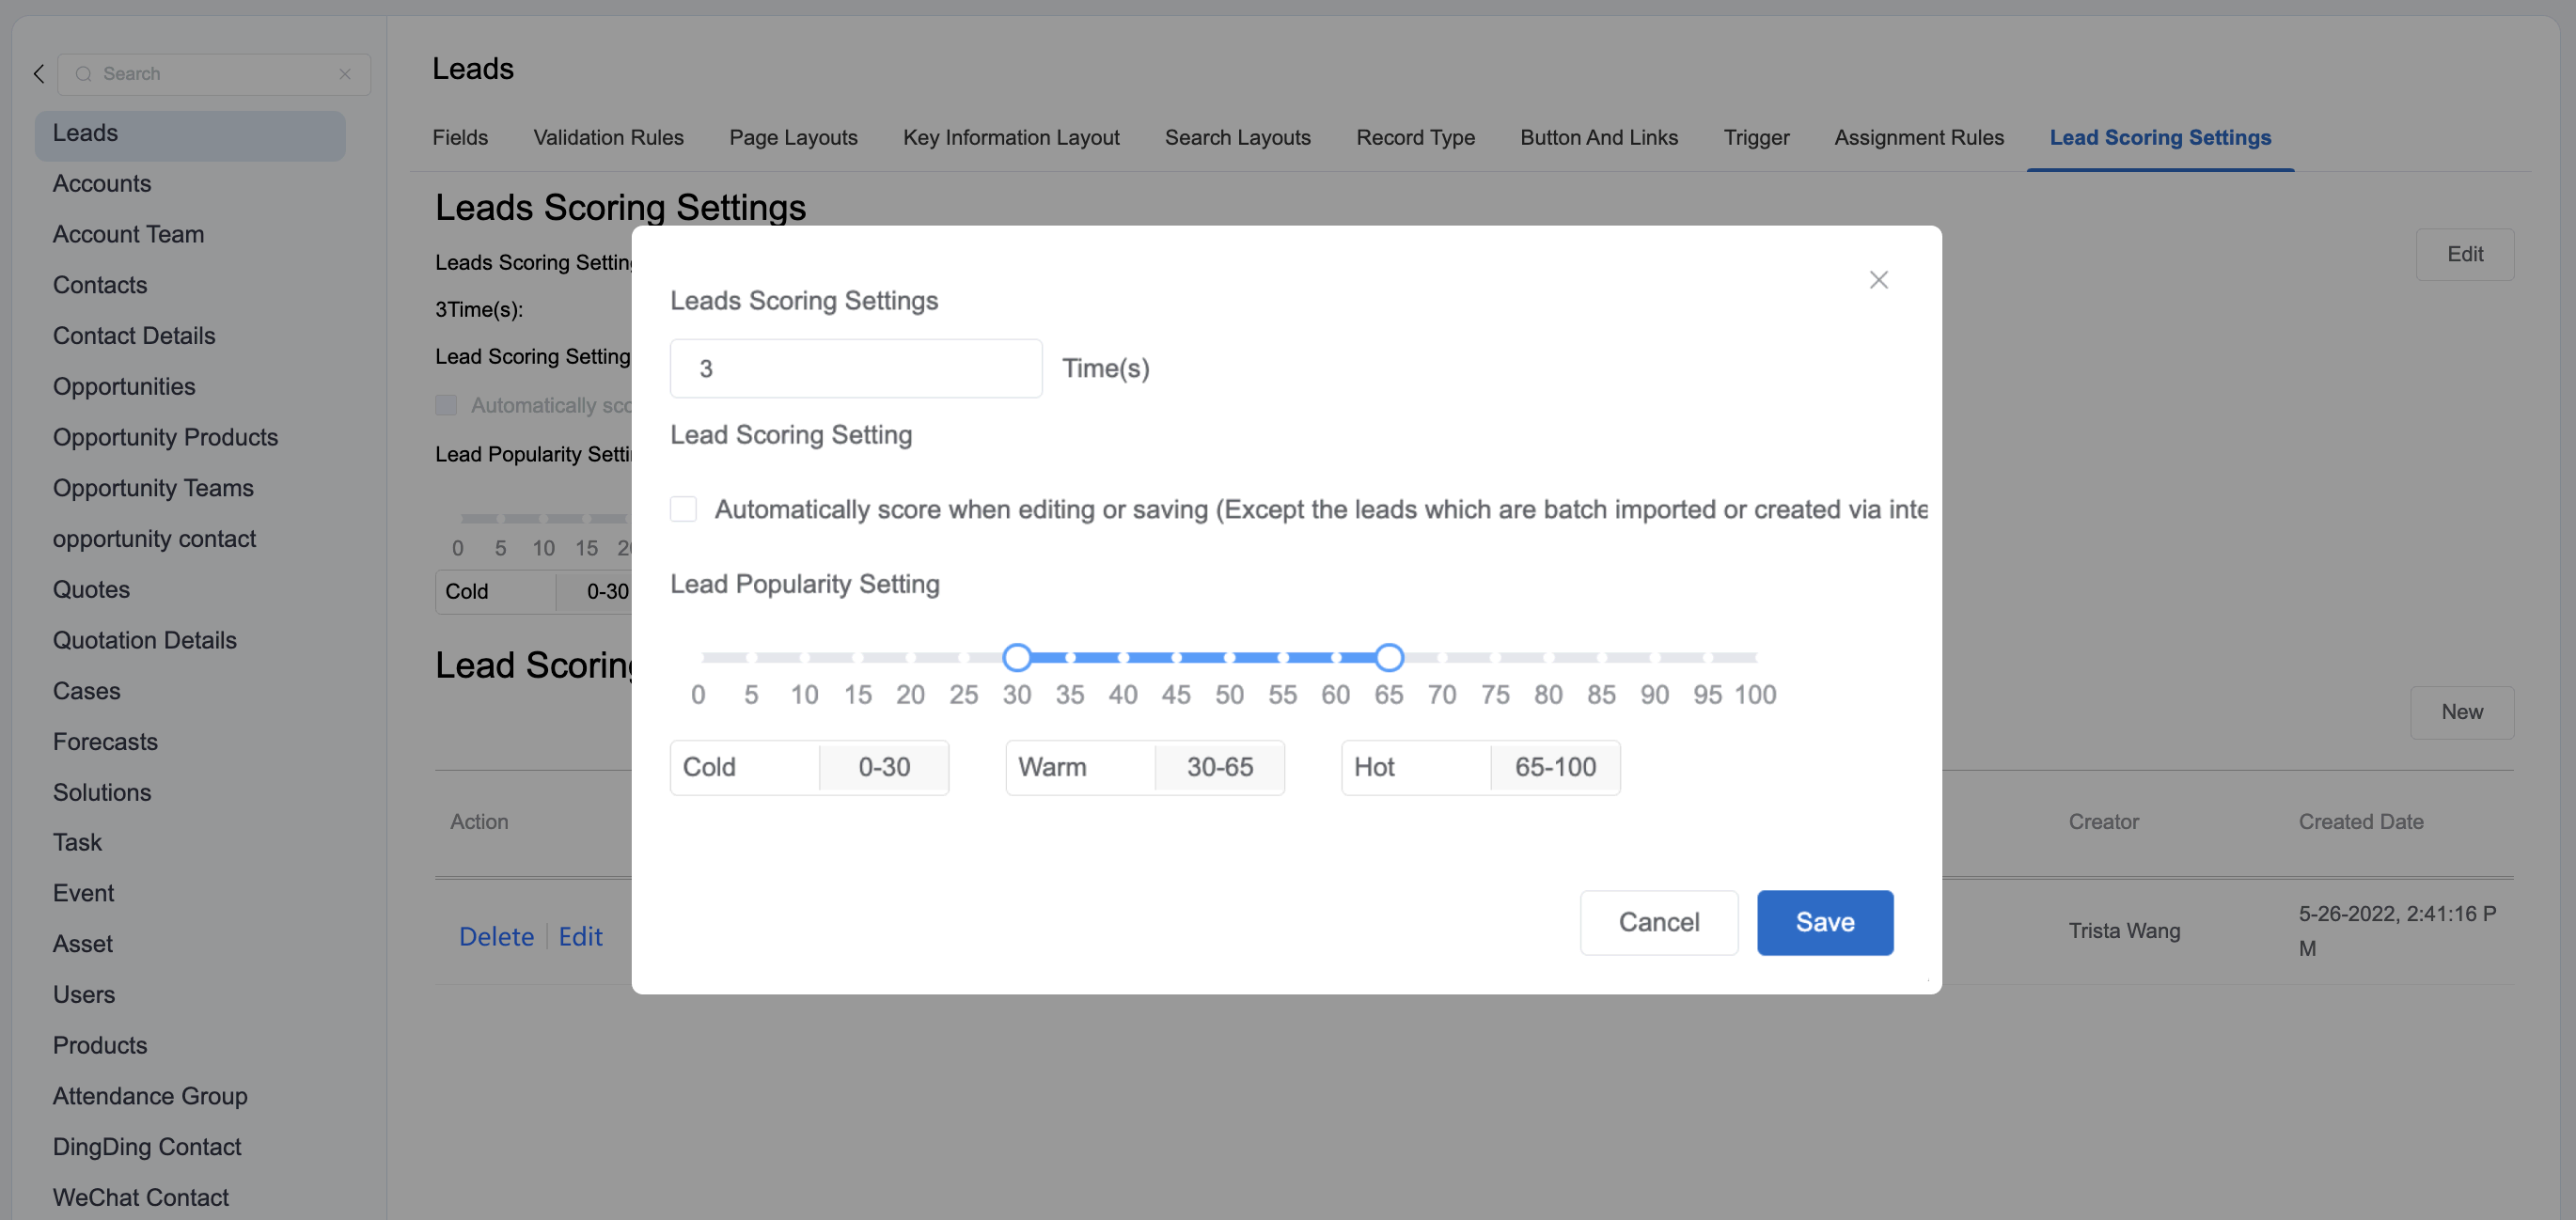Open the Assignment Rules tab
2576x1220 pixels.
tap(1918, 137)
